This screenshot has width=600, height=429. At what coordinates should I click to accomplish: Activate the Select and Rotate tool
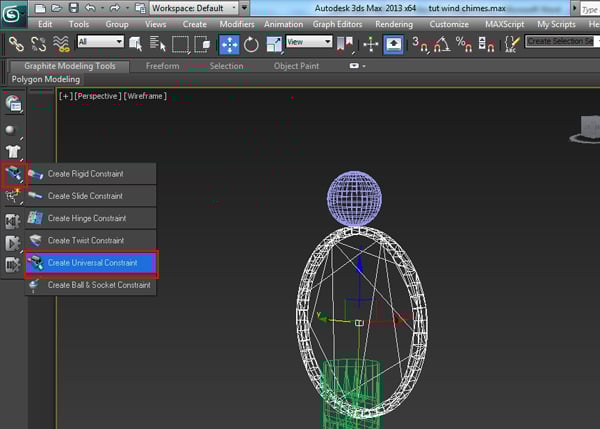[251, 44]
